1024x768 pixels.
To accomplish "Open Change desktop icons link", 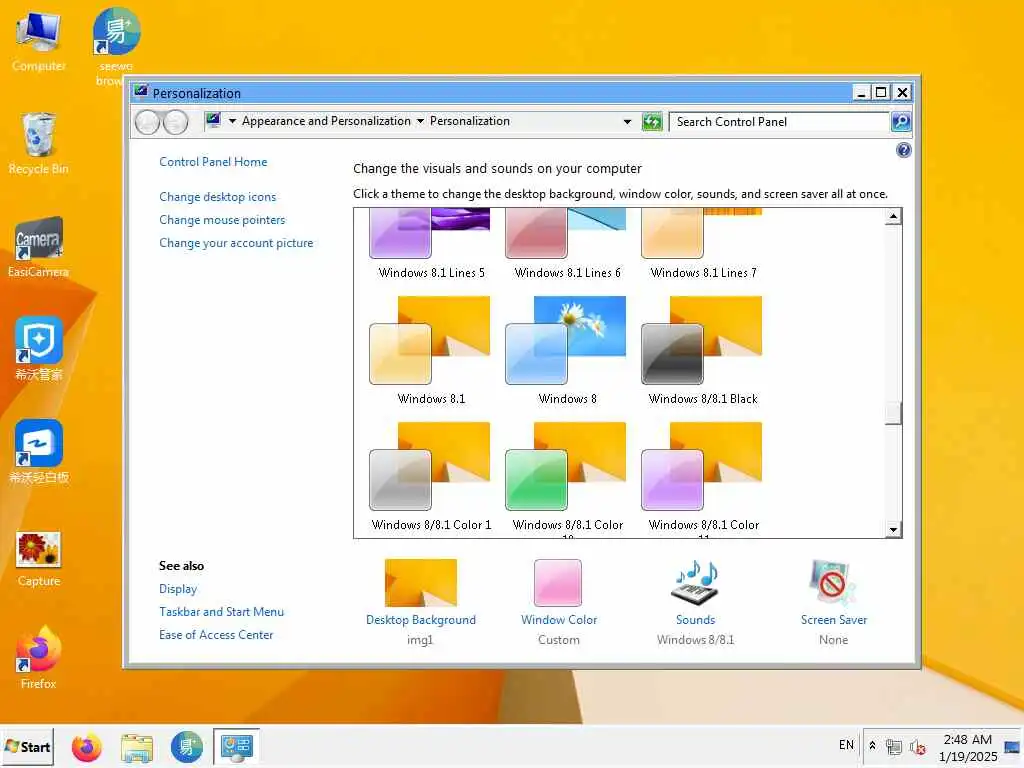I will [x=217, y=197].
